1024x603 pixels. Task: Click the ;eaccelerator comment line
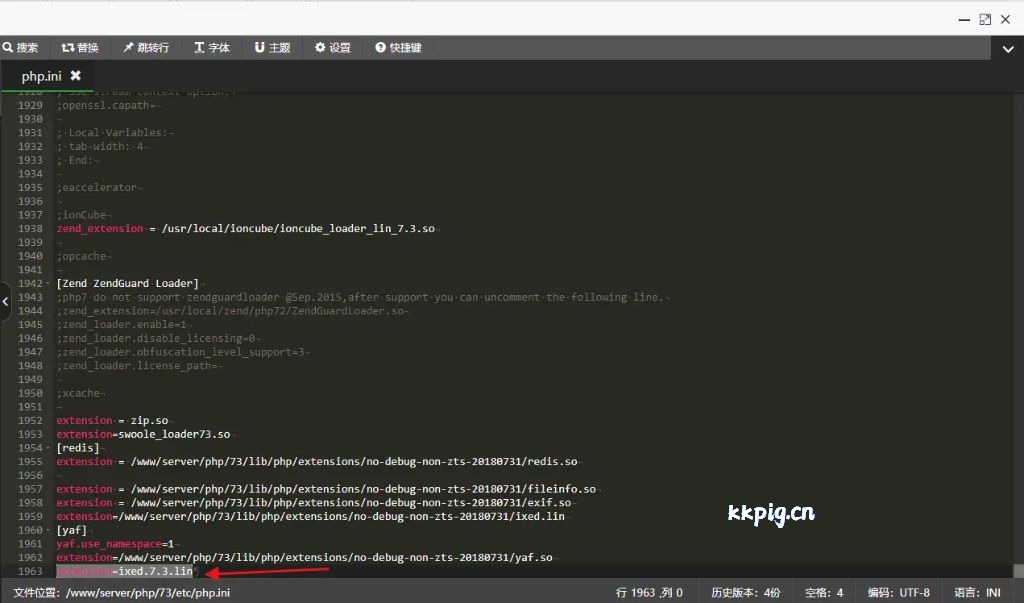pyautogui.click(x=97, y=187)
